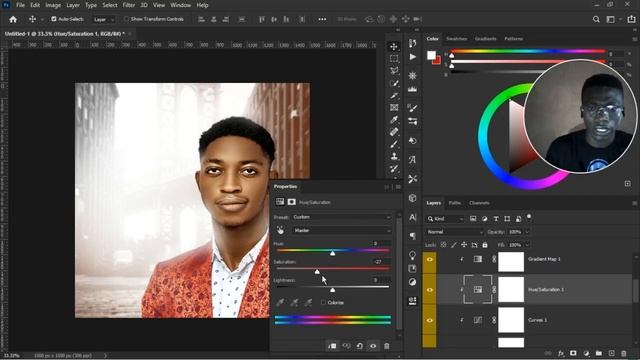The image size is (640, 360).
Task: Open the Paragraph panel icon
Action: [x=413, y=236]
